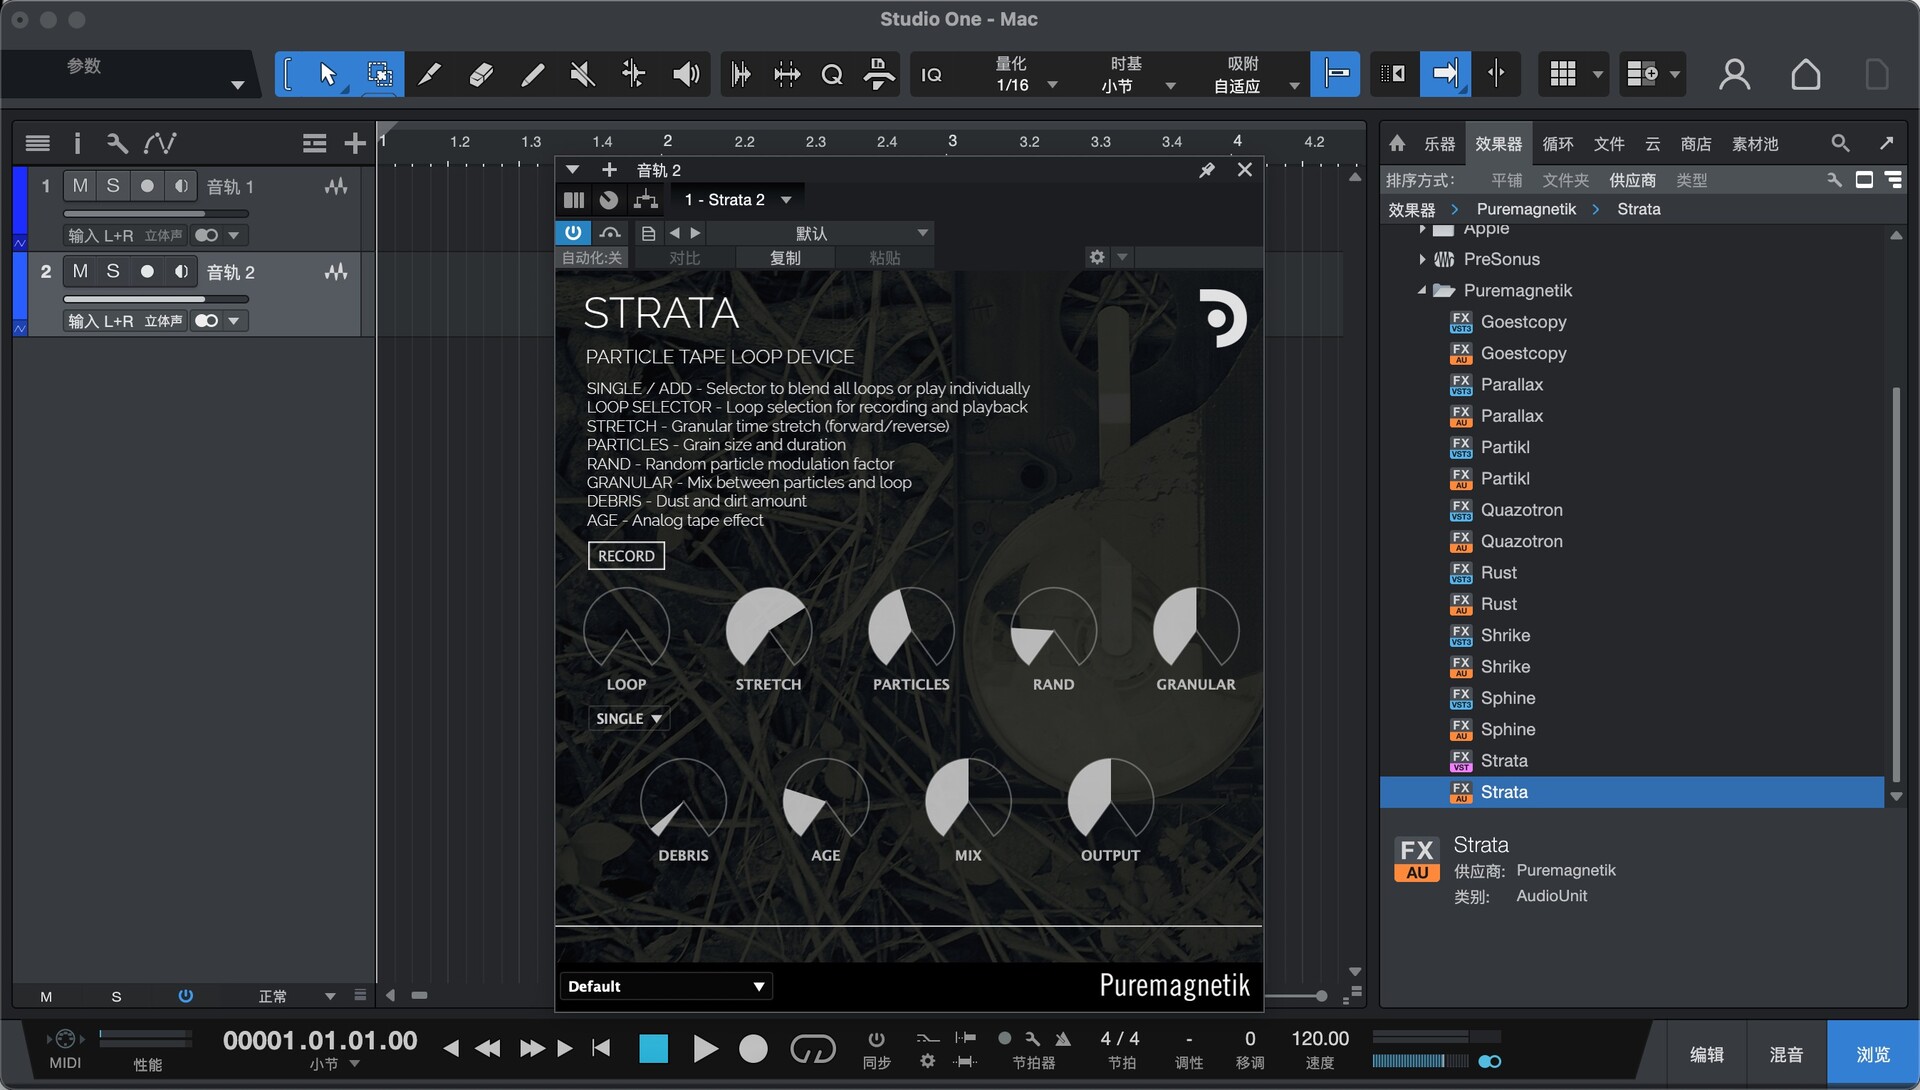Open the 1 - Strata 2 insert dropdown
The width and height of the screenshot is (1920, 1090).
coord(736,200)
